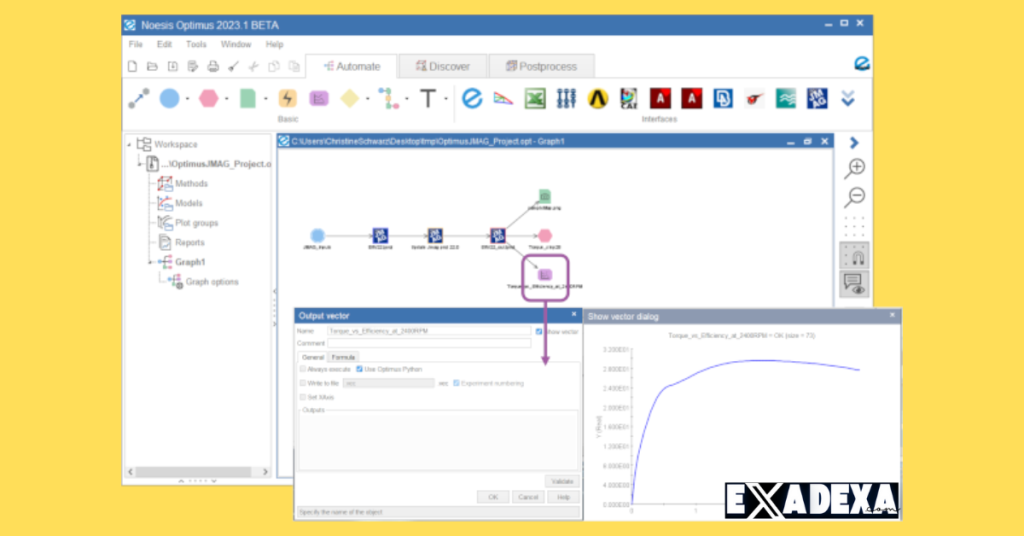Select the pink hexagon output node tool
The height and width of the screenshot is (536, 1024).
point(208,98)
